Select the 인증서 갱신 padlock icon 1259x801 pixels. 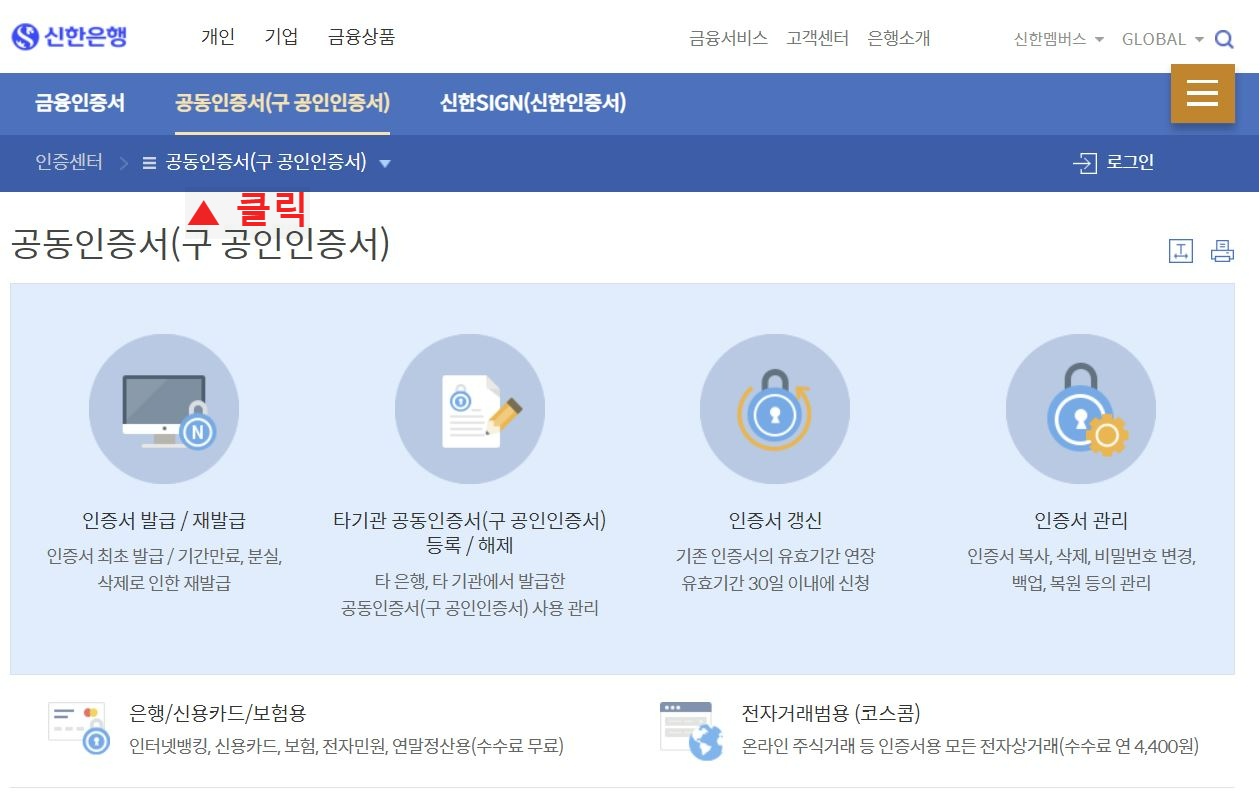click(x=775, y=408)
